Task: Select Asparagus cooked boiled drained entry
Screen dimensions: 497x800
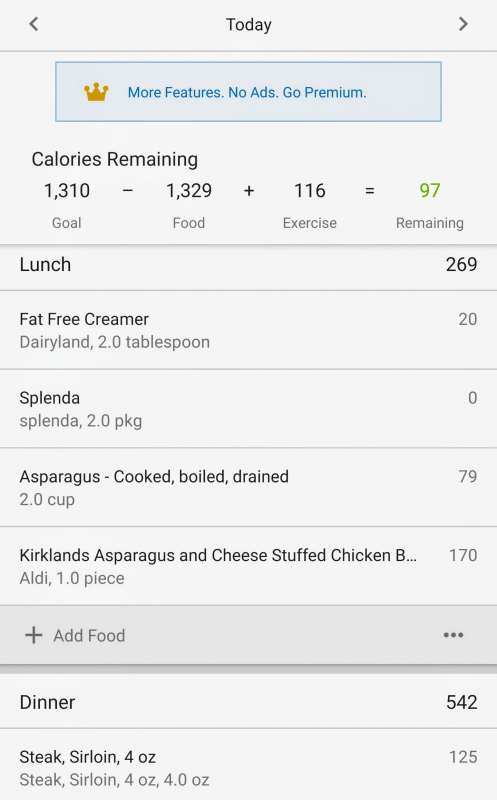Action: pos(248,487)
